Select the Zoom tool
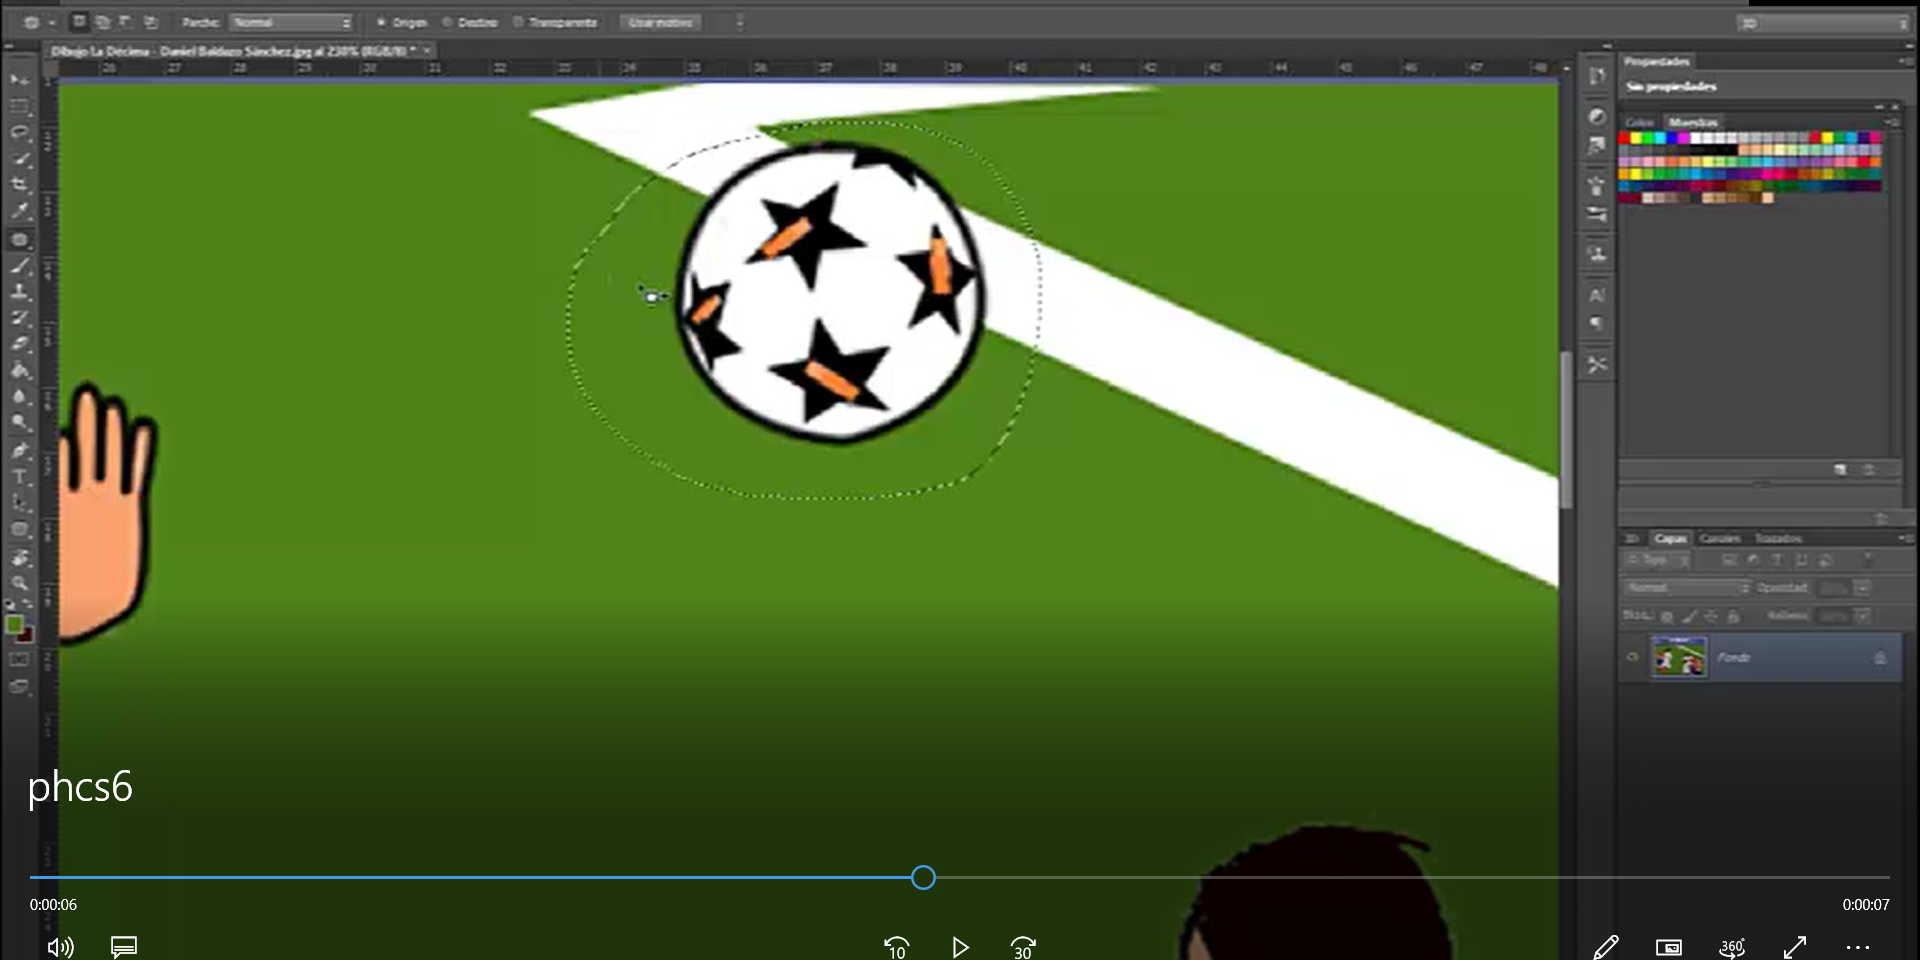1920x960 pixels. pyautogui.click(x=19, y=585)
